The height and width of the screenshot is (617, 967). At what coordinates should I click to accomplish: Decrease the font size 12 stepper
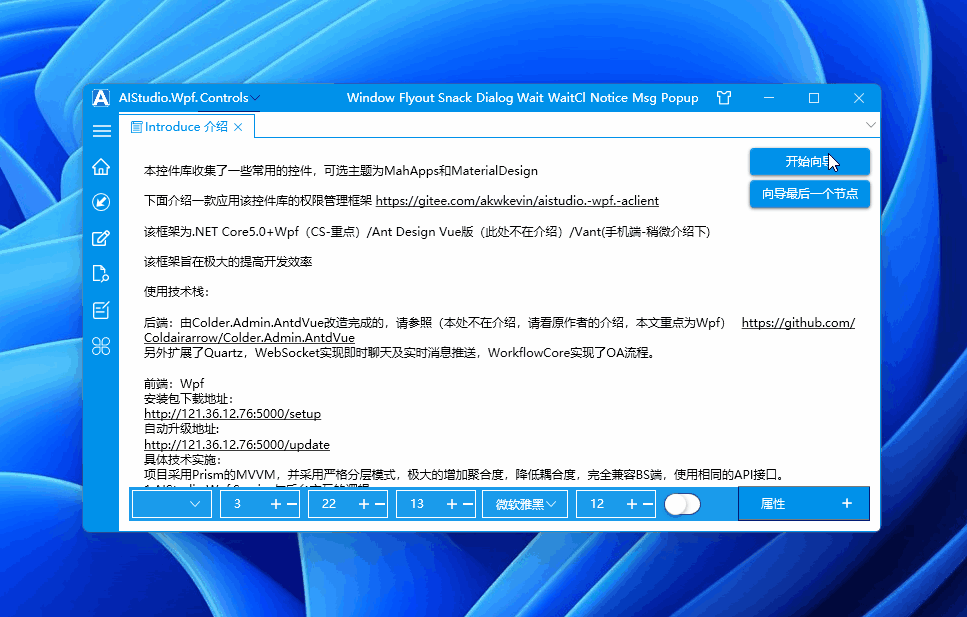point(648,504)
